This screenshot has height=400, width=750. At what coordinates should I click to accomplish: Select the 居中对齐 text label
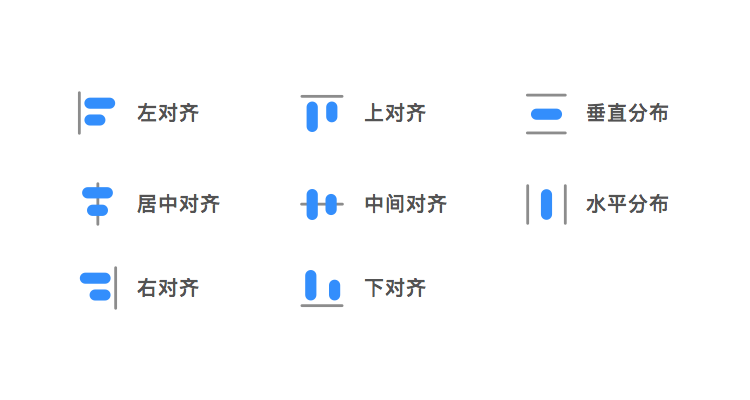point(178,204)
